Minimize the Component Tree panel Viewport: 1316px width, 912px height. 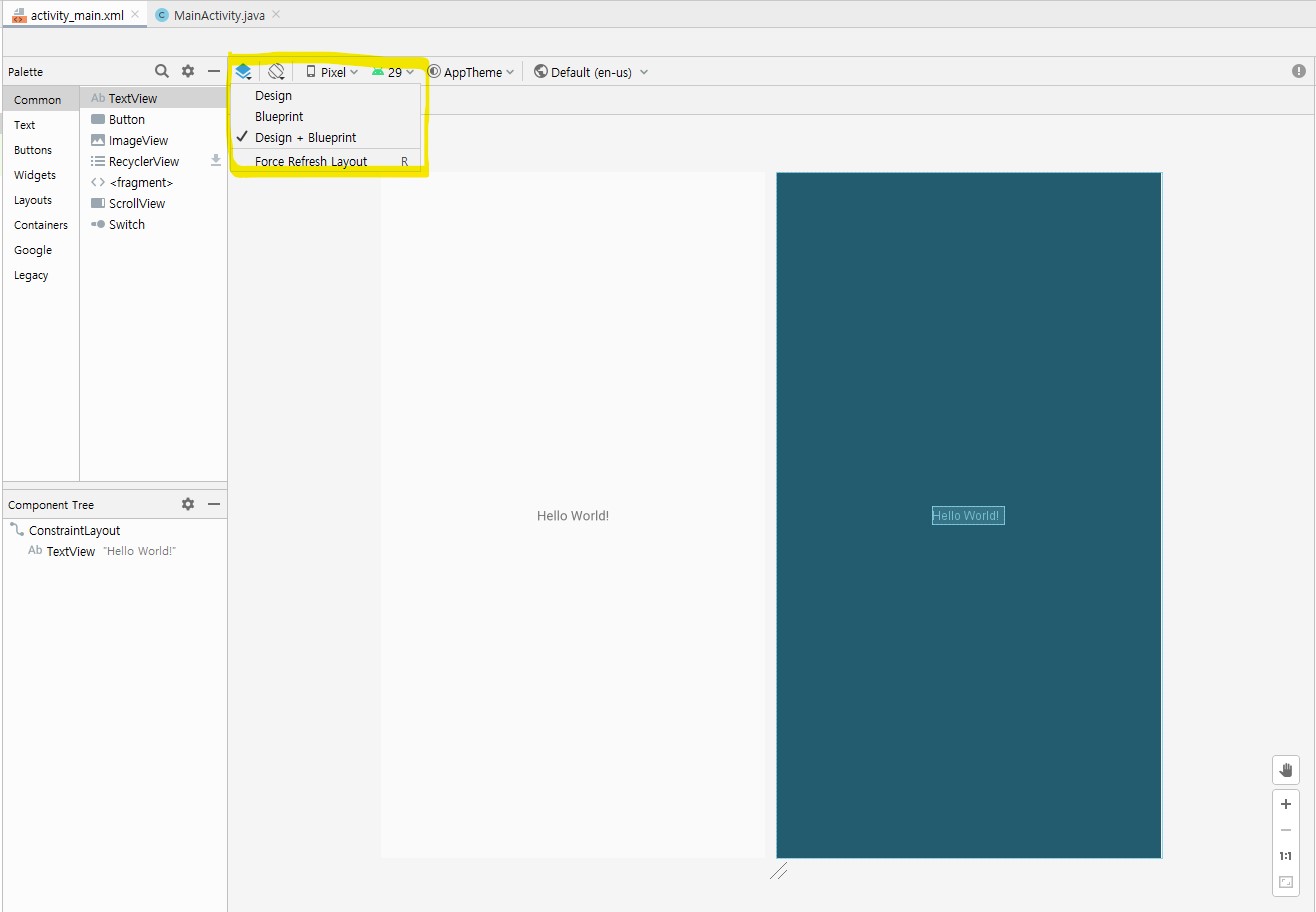[214, 504]
